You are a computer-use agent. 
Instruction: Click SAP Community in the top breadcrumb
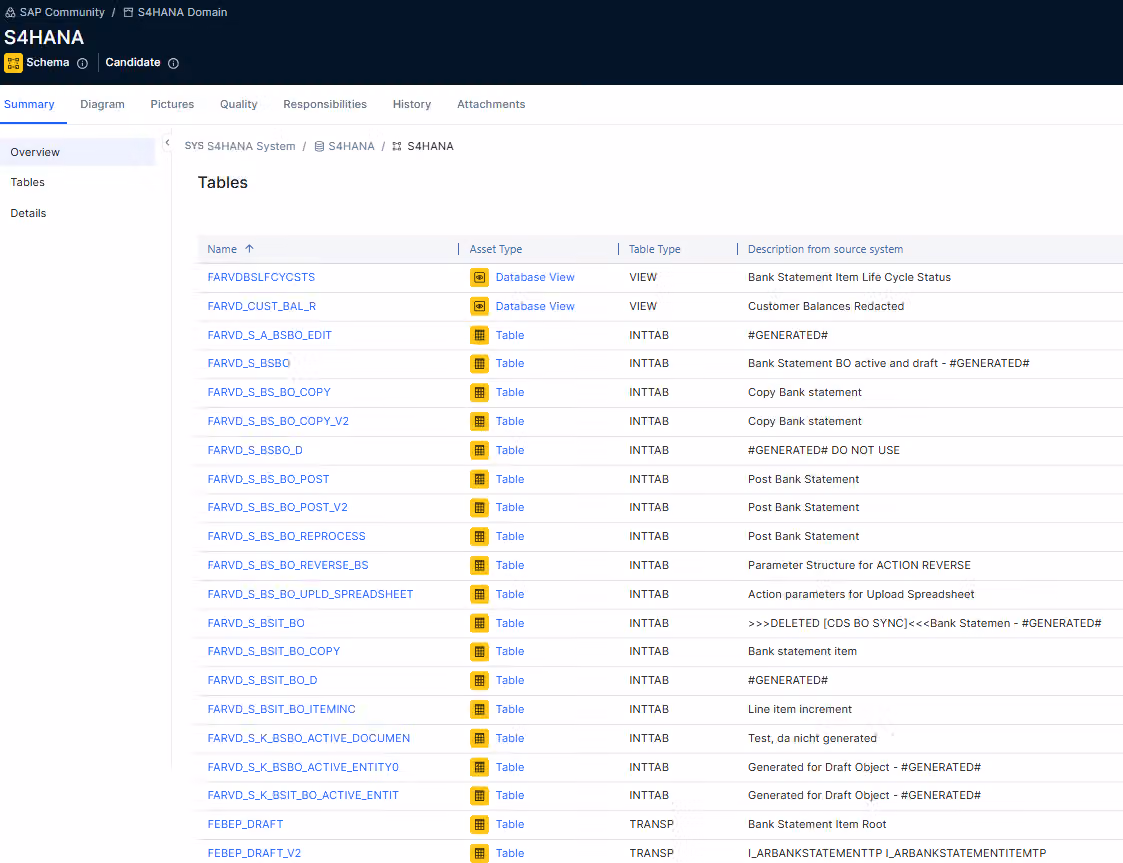coord(62,12)
